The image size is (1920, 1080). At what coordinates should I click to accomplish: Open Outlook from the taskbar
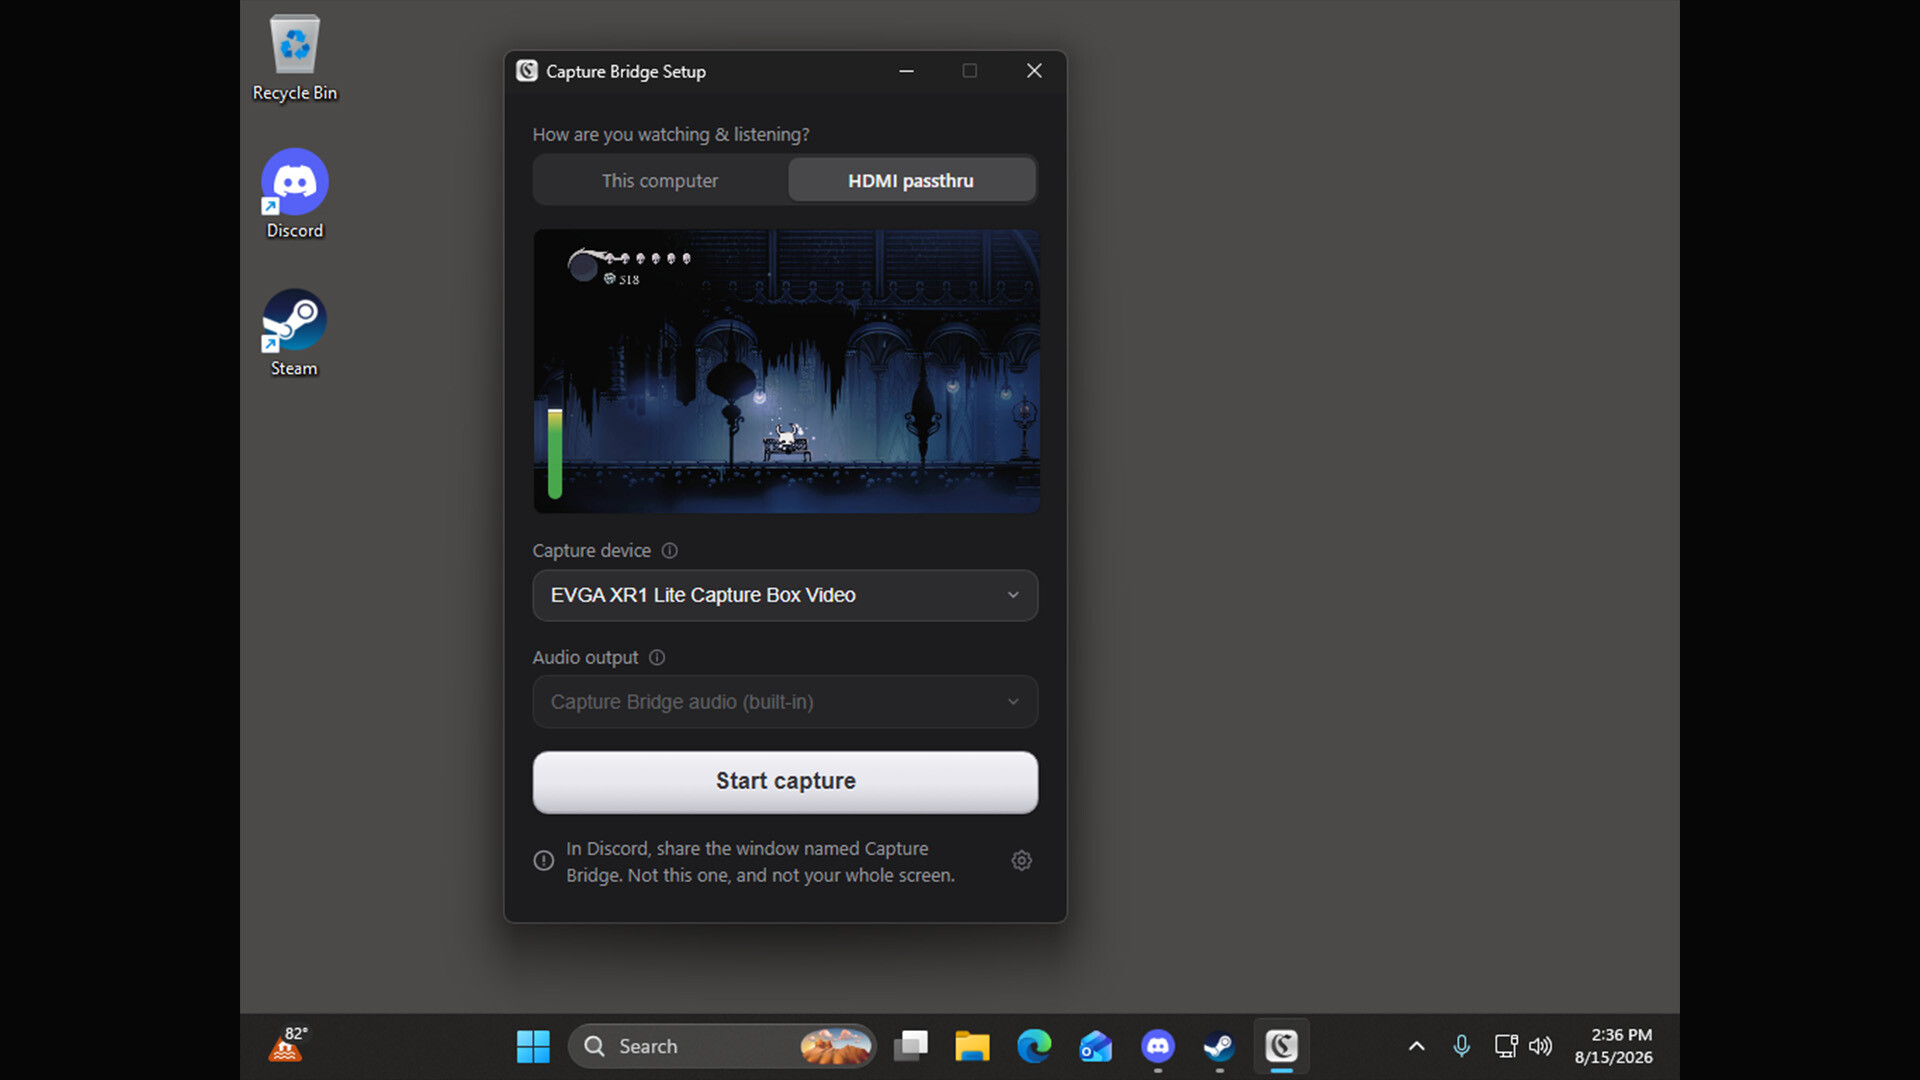pyautogui.click(x=1096, y=1046)
